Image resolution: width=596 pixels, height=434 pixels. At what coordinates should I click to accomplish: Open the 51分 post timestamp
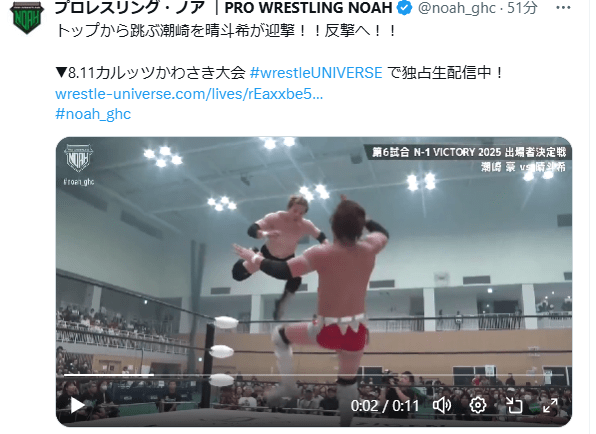[x=522, y=8]
